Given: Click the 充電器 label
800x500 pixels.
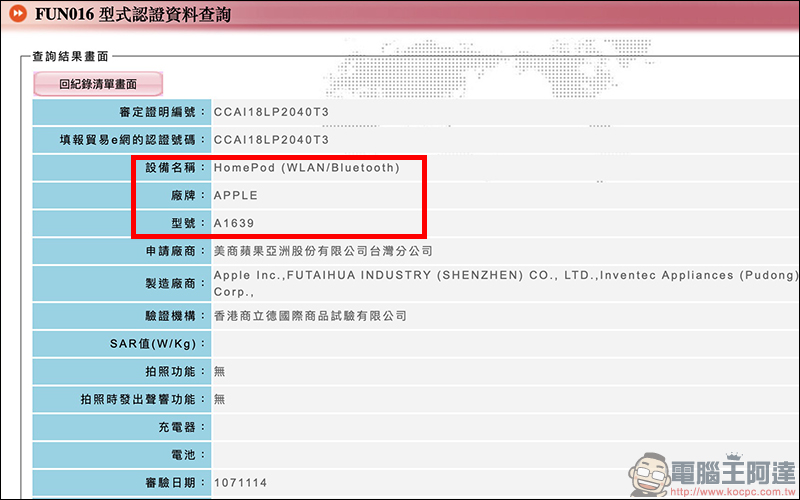Looking at the screenshot, I should 182,427.
